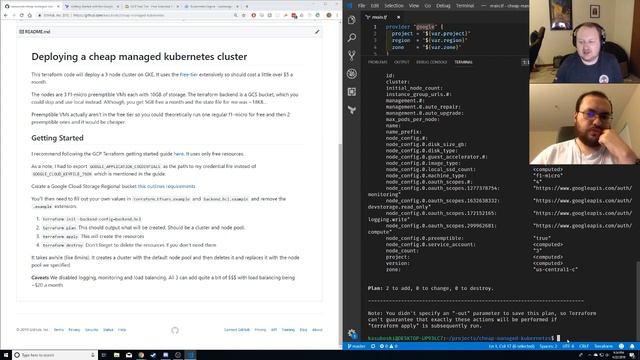Open the terminal selector dropdown in panel
640x360 pixels.
click(525, 62)
